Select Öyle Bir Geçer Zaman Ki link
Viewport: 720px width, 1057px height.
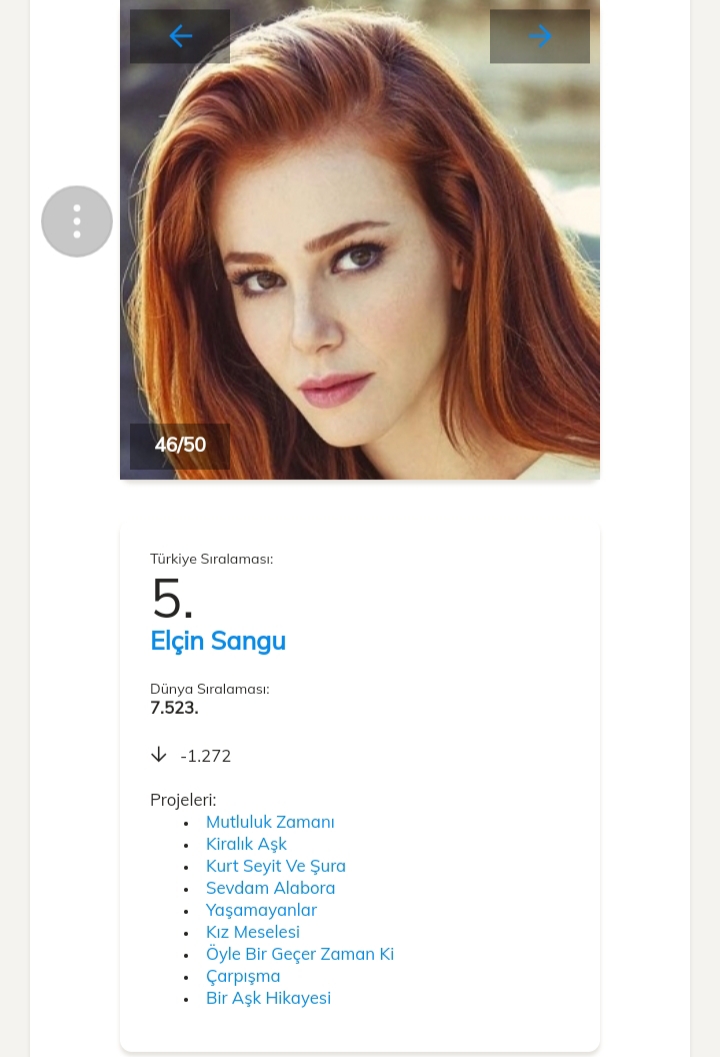300,954
